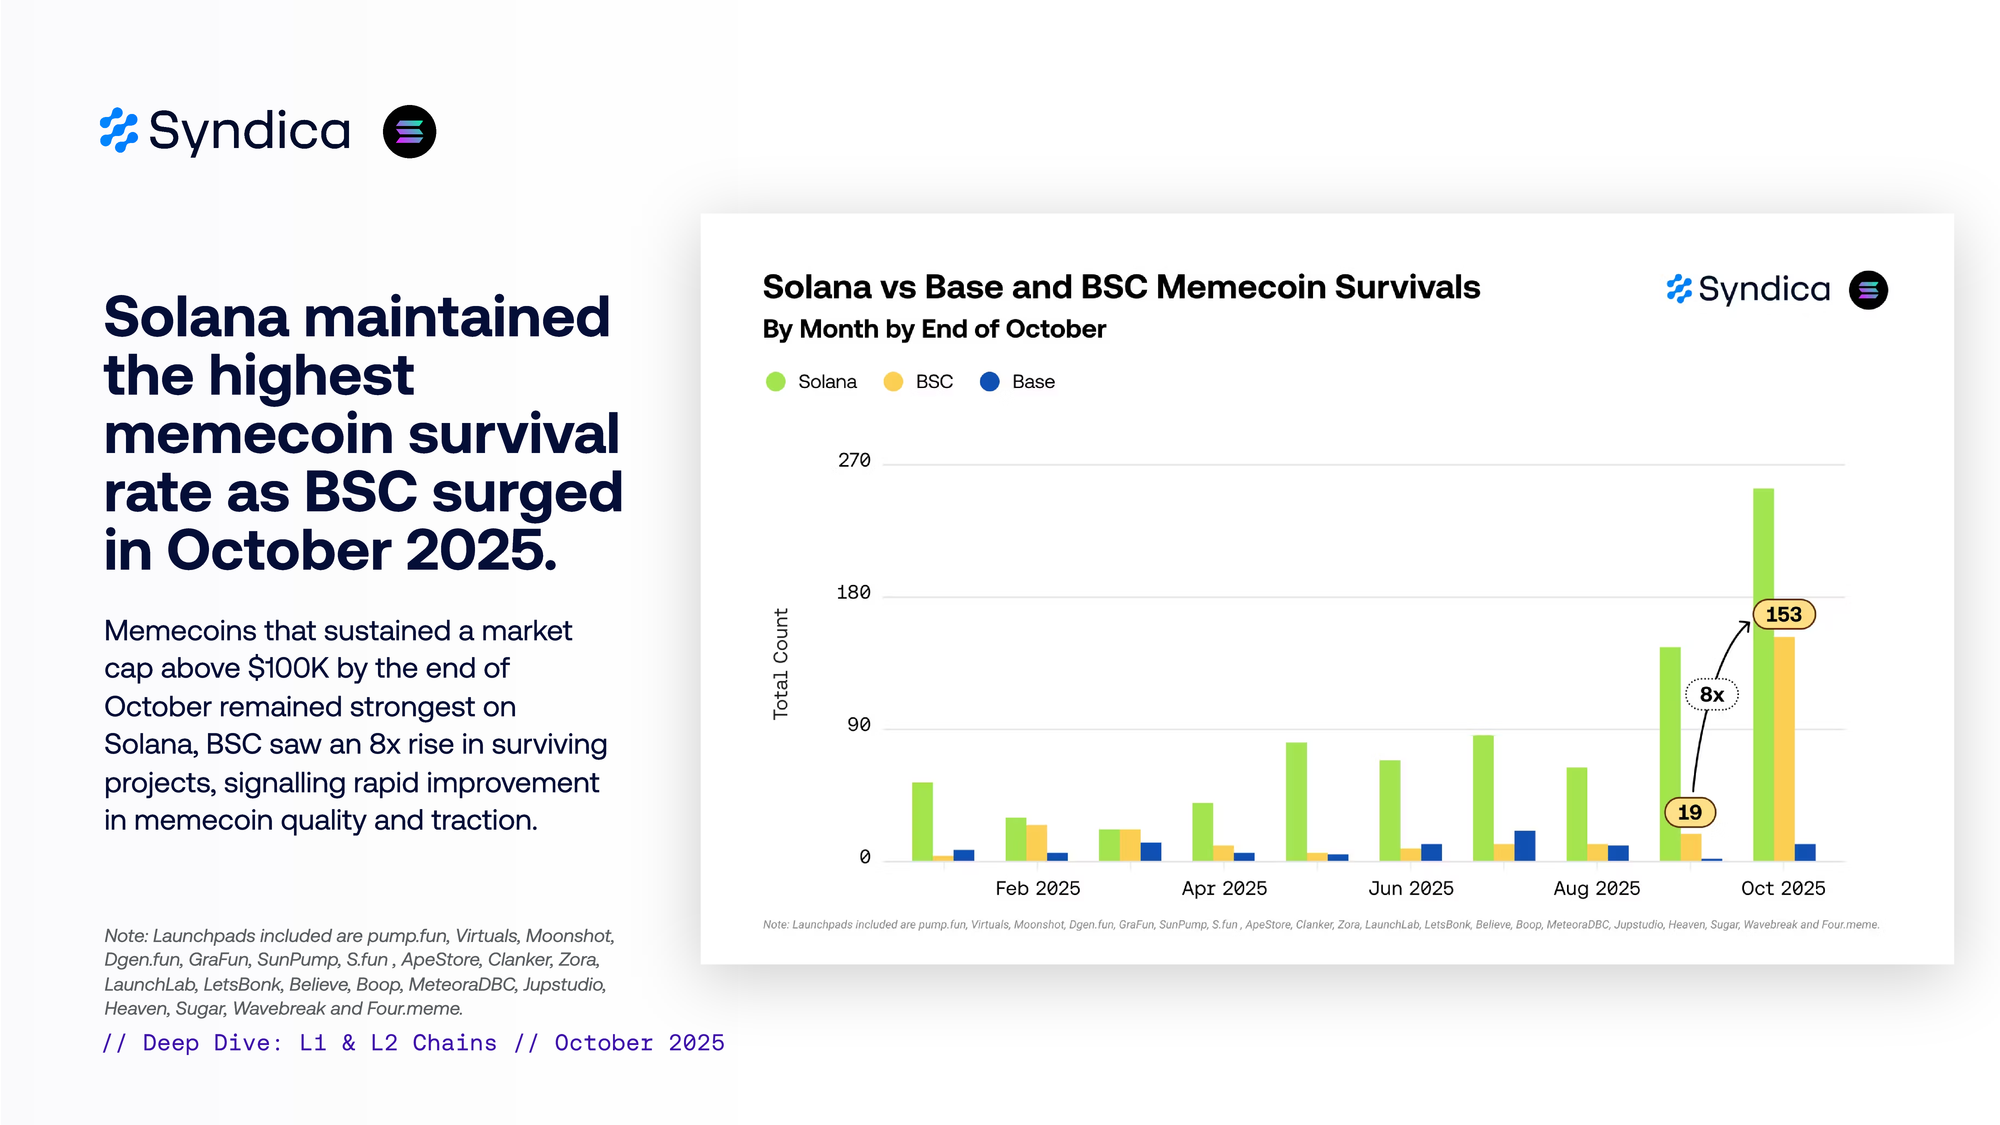Toggle the BSC series legend label
2000x1125 pixels.
coord(934,382)
